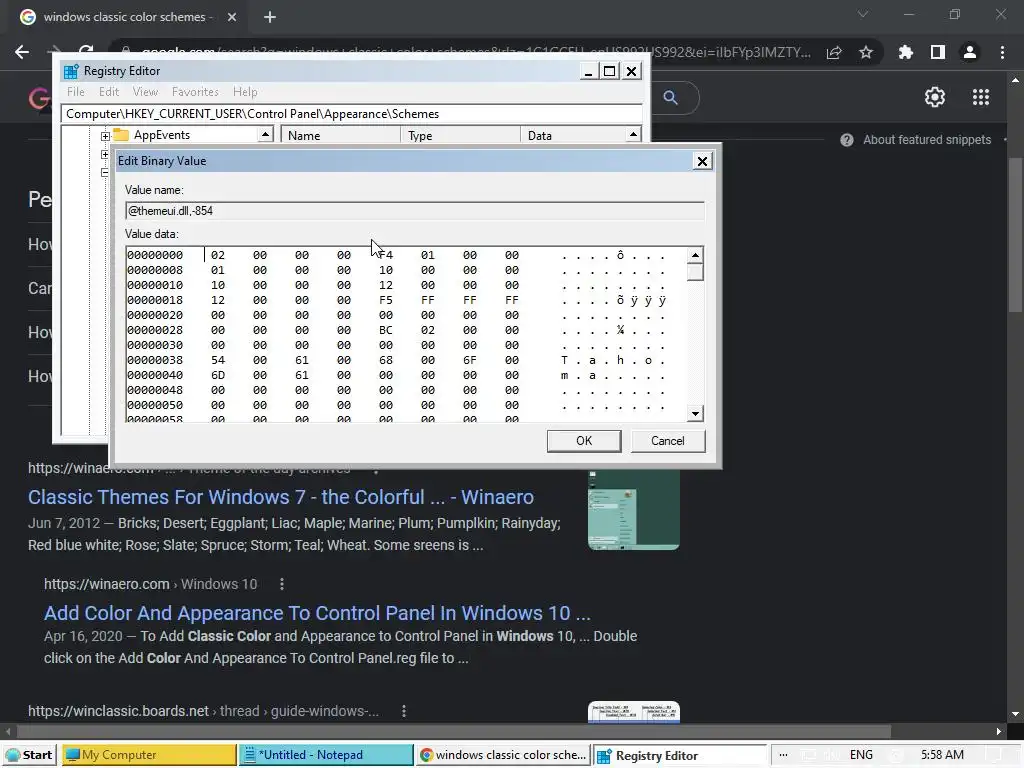Viewport: 1024px width, 768px height.
Task: Click the AppEvents folder icon
Action: 121,135
